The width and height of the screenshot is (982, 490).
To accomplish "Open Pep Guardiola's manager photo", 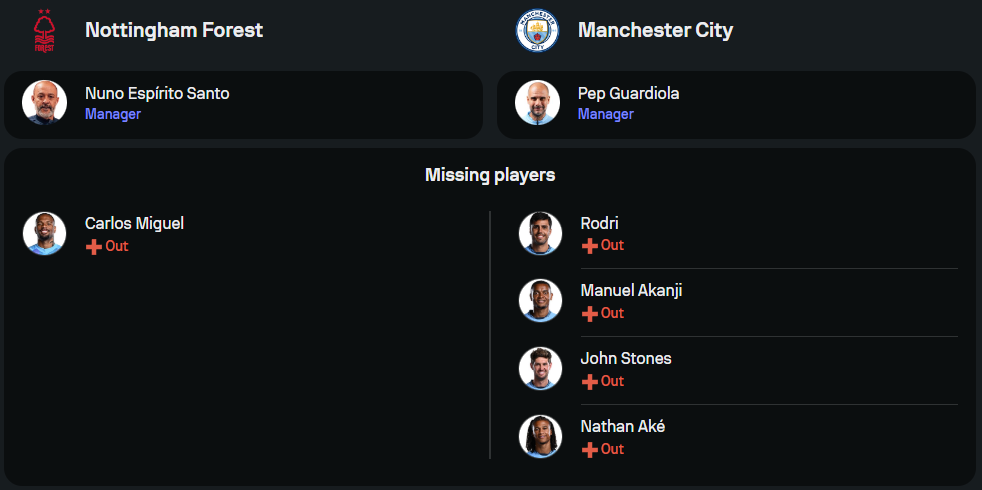I will point(537,103).
